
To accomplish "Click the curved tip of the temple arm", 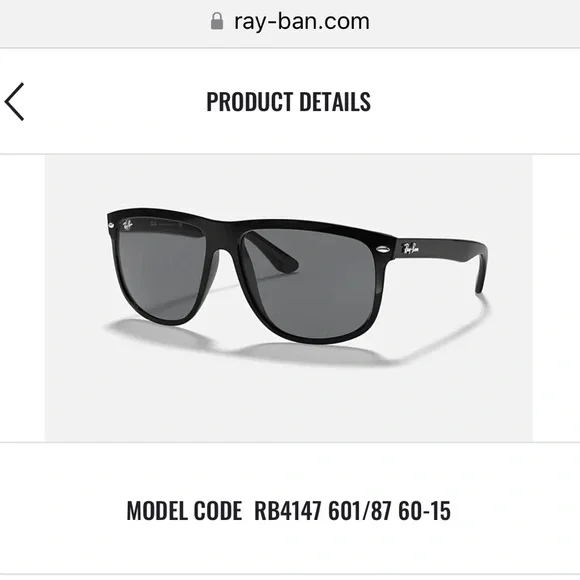I will [481, 270].
